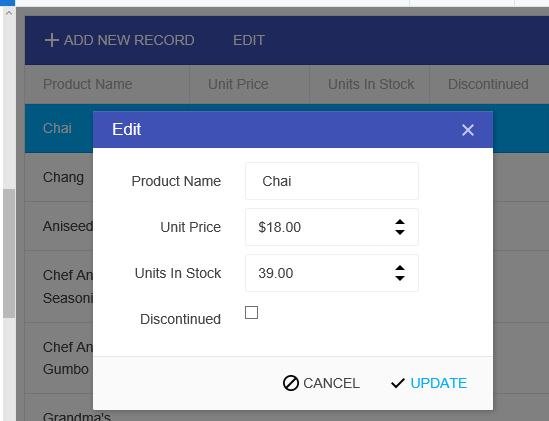Click the EDIT toolbar command

point(249,40)
